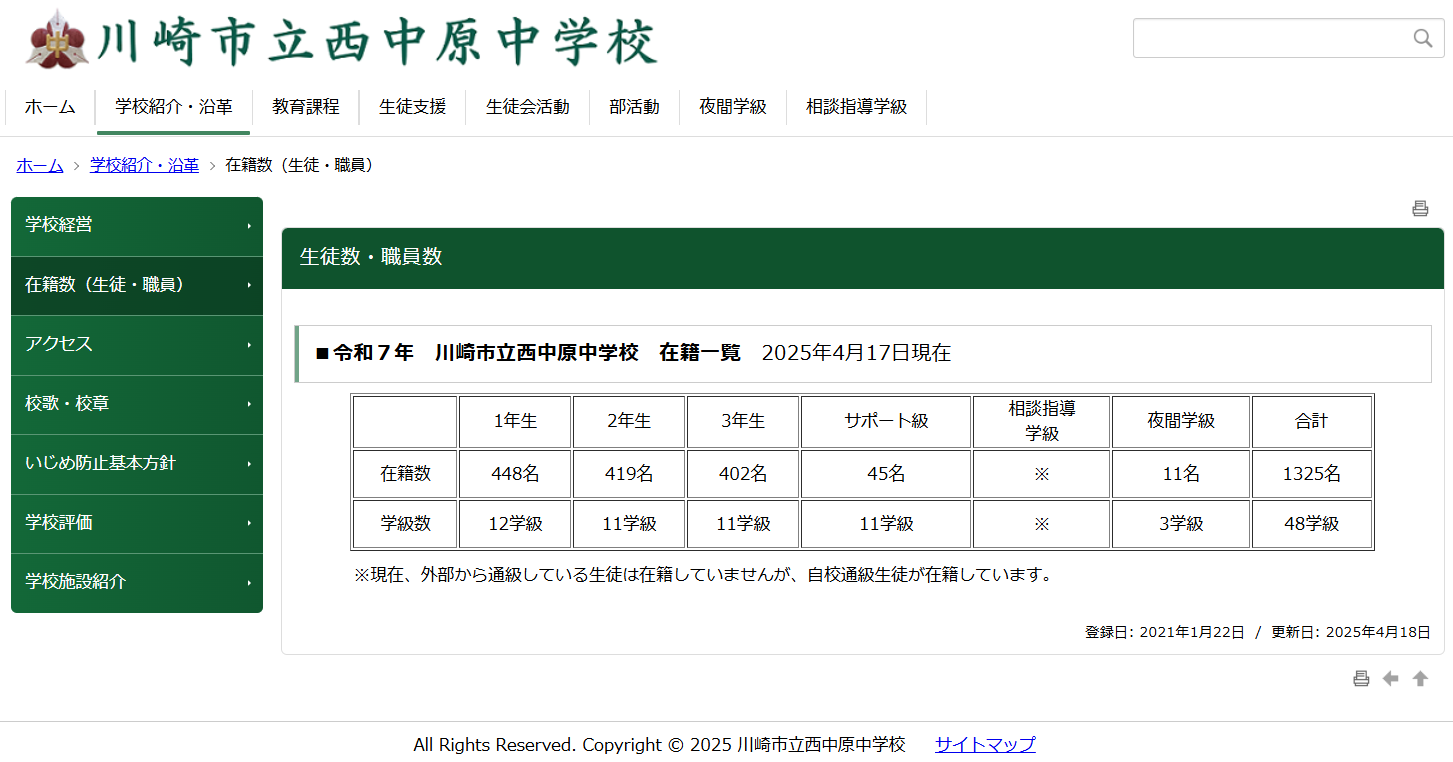Open 学校施設紹介 sidebar item

coord(137,582)
